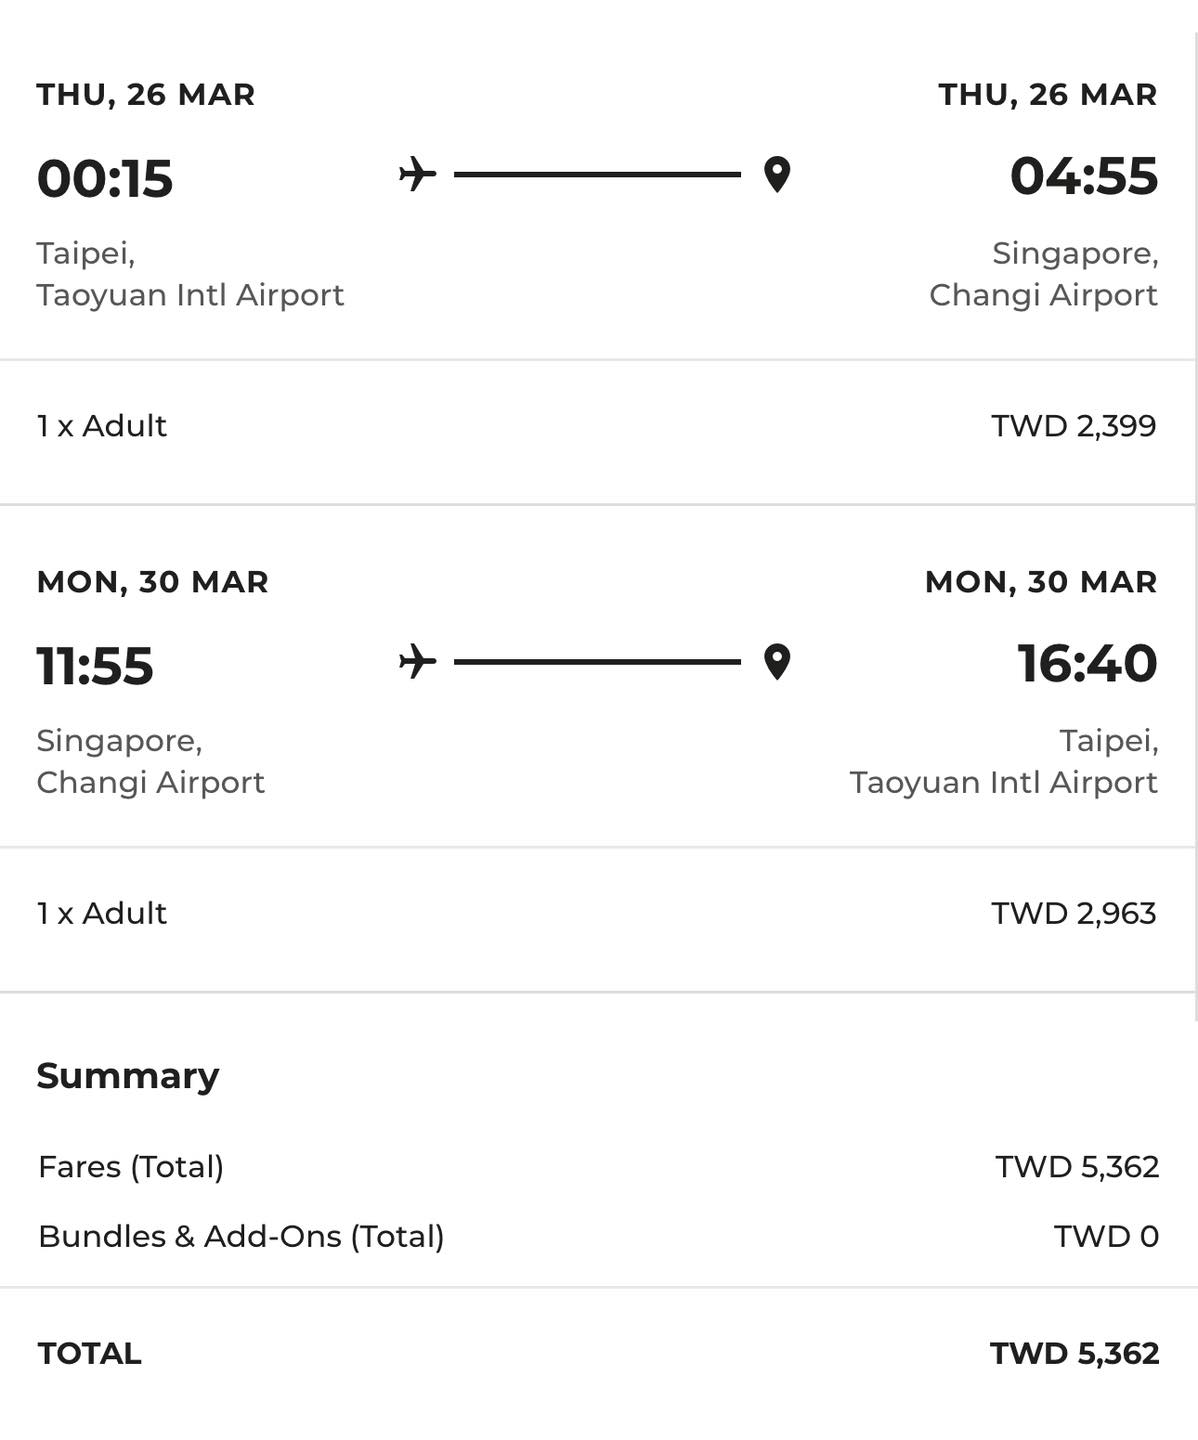Click the bold TWD 5,362 total amount

(x=1074, y=1354)
